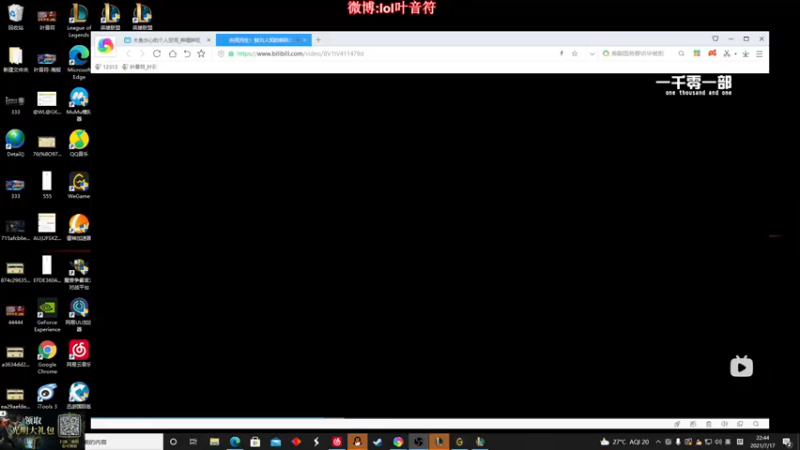Image resolution: width=800 pixels, height=450 pixels.
Task: Open Steam from the taskbar
Action: (378, 442)
